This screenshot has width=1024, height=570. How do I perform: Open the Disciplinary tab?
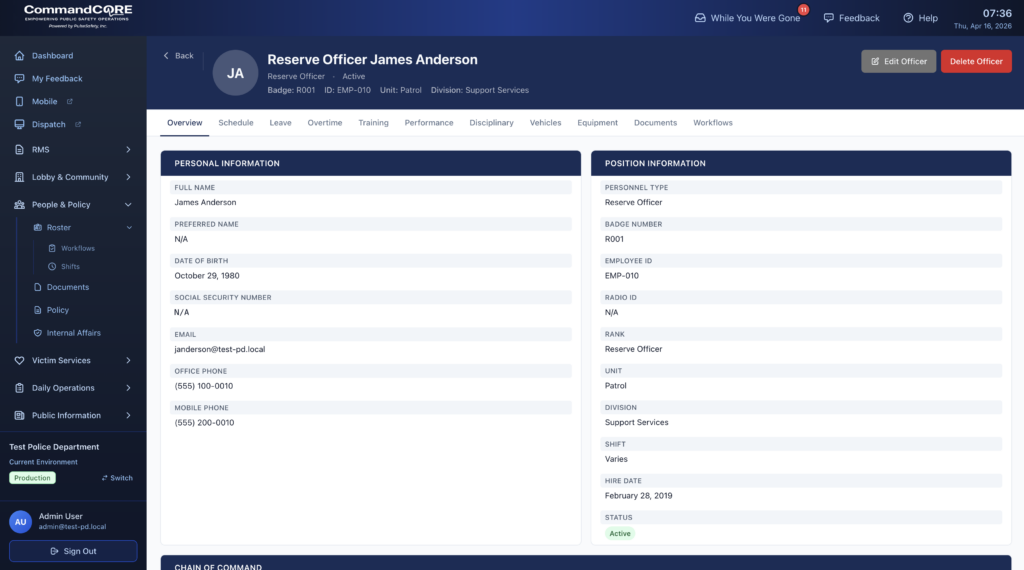point(491,123)
